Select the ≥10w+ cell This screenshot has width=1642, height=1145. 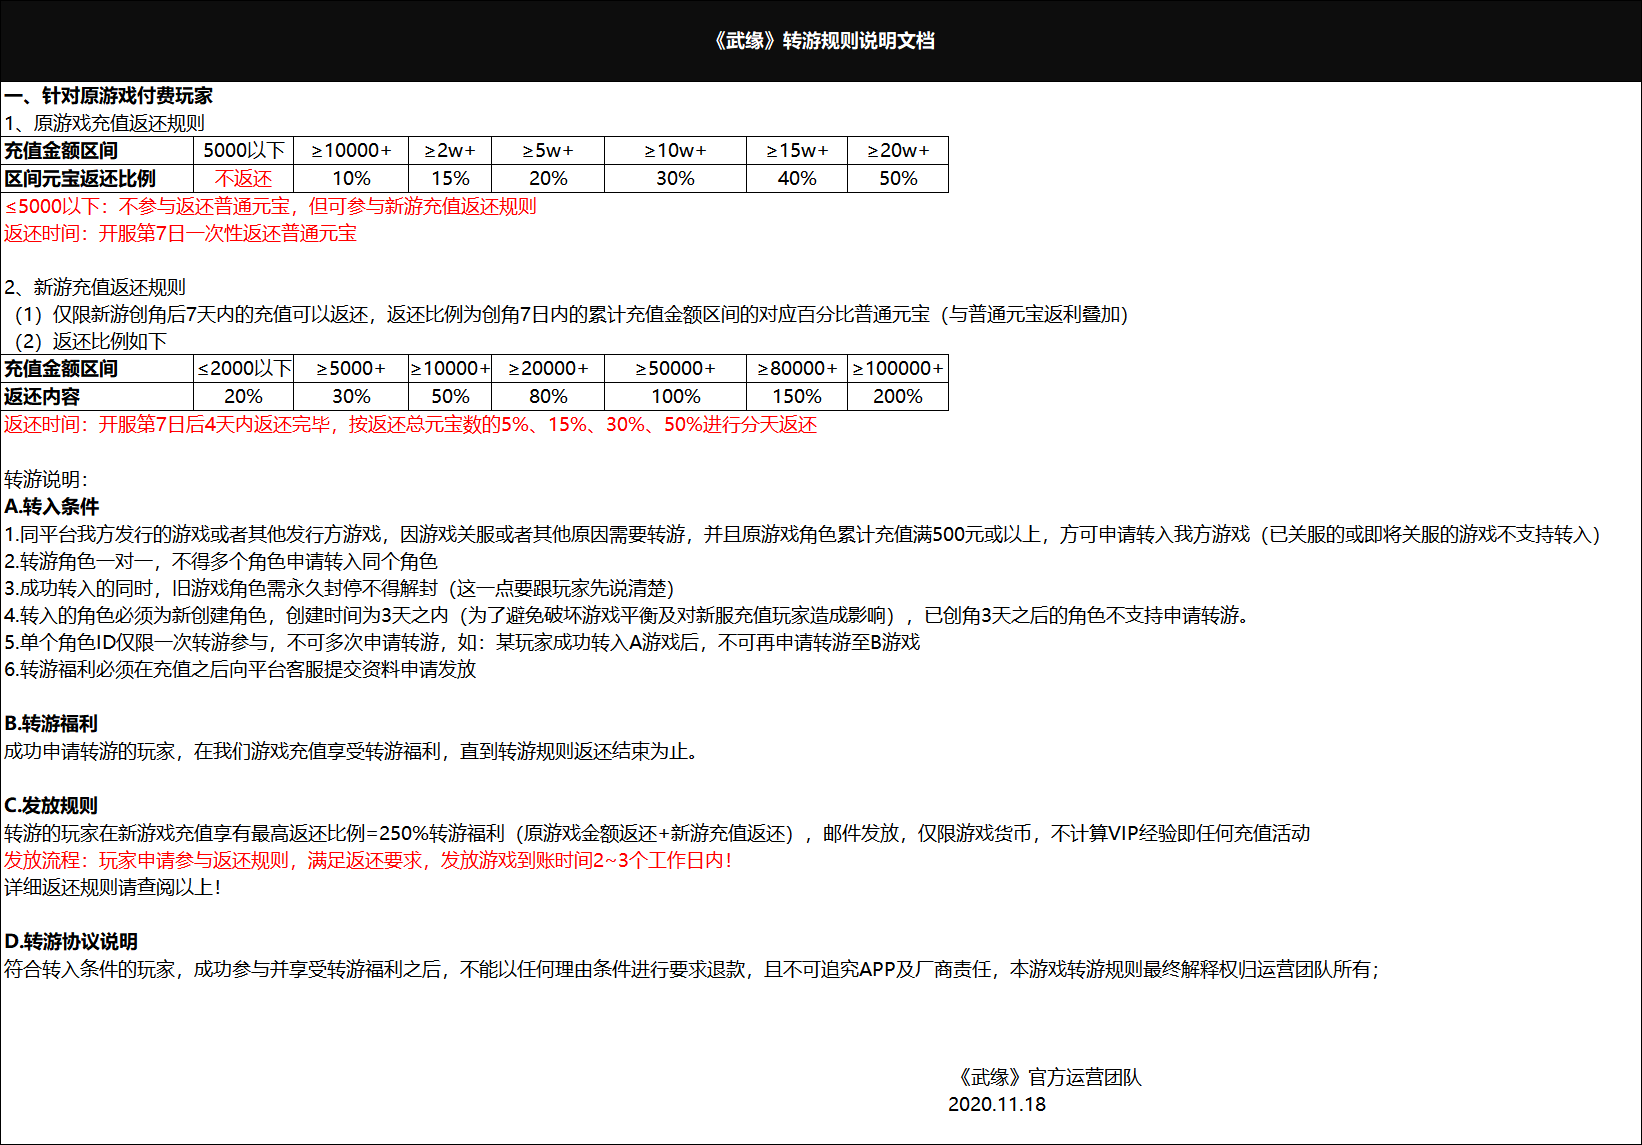point(675,150)
